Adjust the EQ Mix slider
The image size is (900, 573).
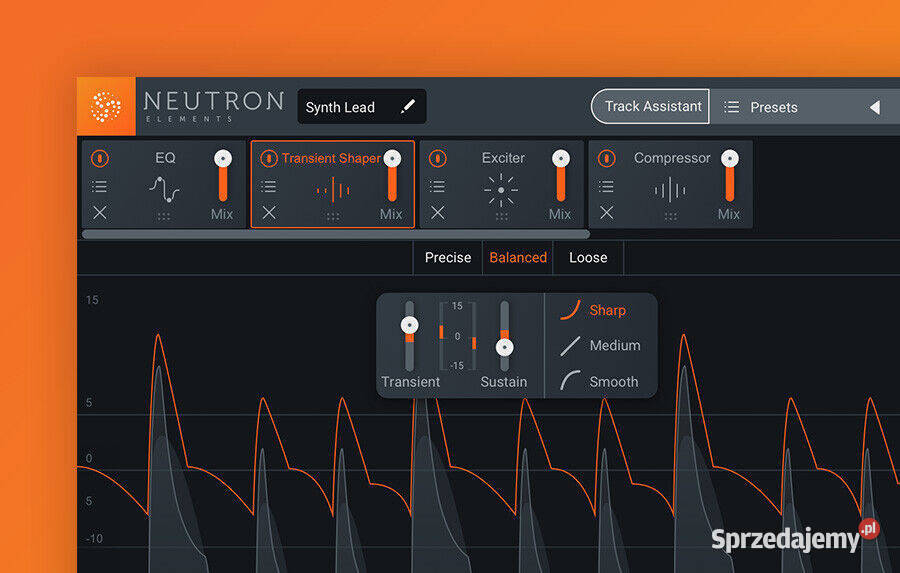223,176
